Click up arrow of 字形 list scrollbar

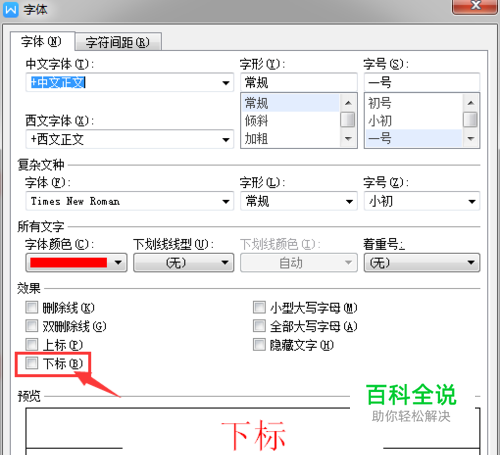coord(348,103)
